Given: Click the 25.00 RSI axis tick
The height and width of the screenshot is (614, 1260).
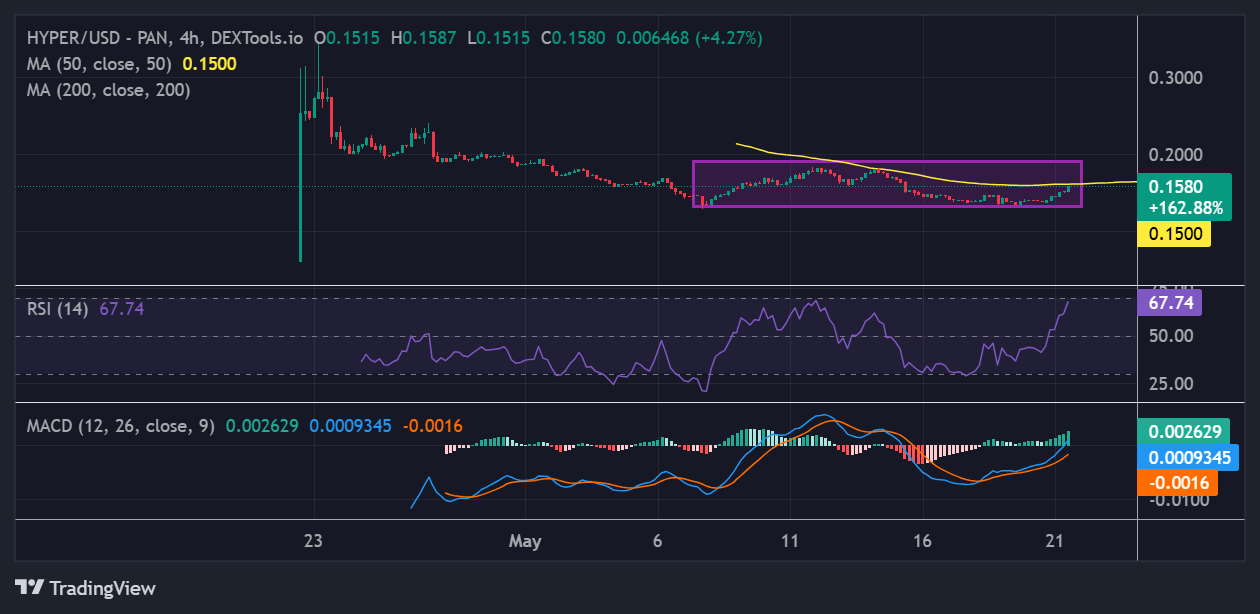Looking at the screenshot, I should (1170, 384).
